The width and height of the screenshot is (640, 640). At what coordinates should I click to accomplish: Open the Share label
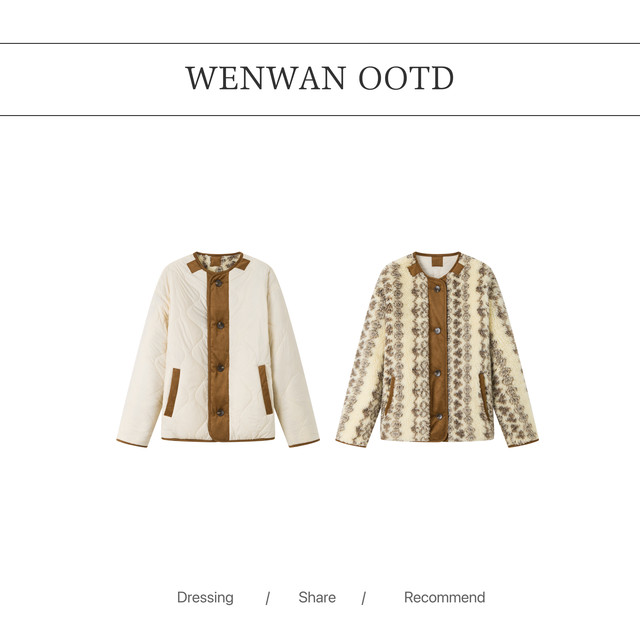(x=317, y=597)
